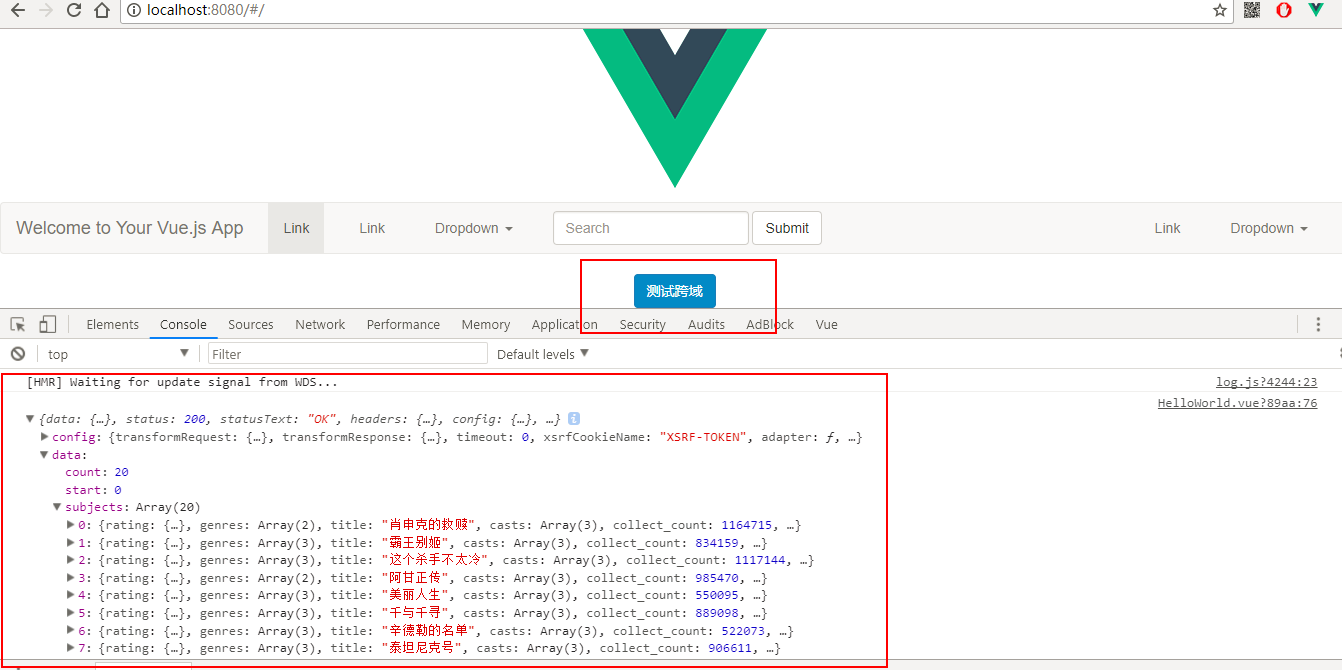Select the Console tab

tap(183, 324)
